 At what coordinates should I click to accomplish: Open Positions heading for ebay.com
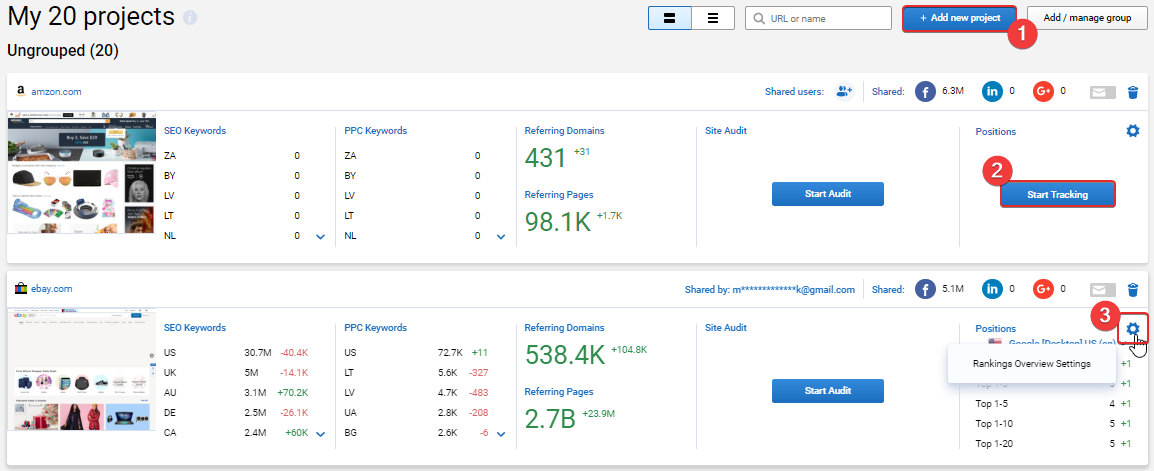[x=996, y=329]
